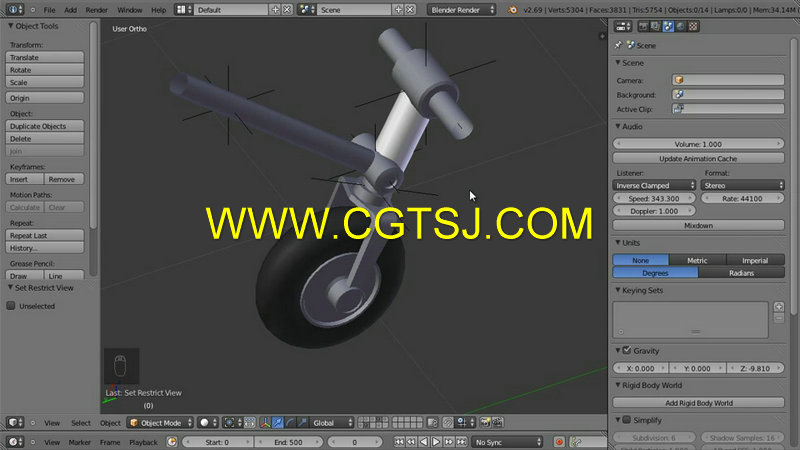Open the File menu
This screenshot has width=800, height=450.
49,10
